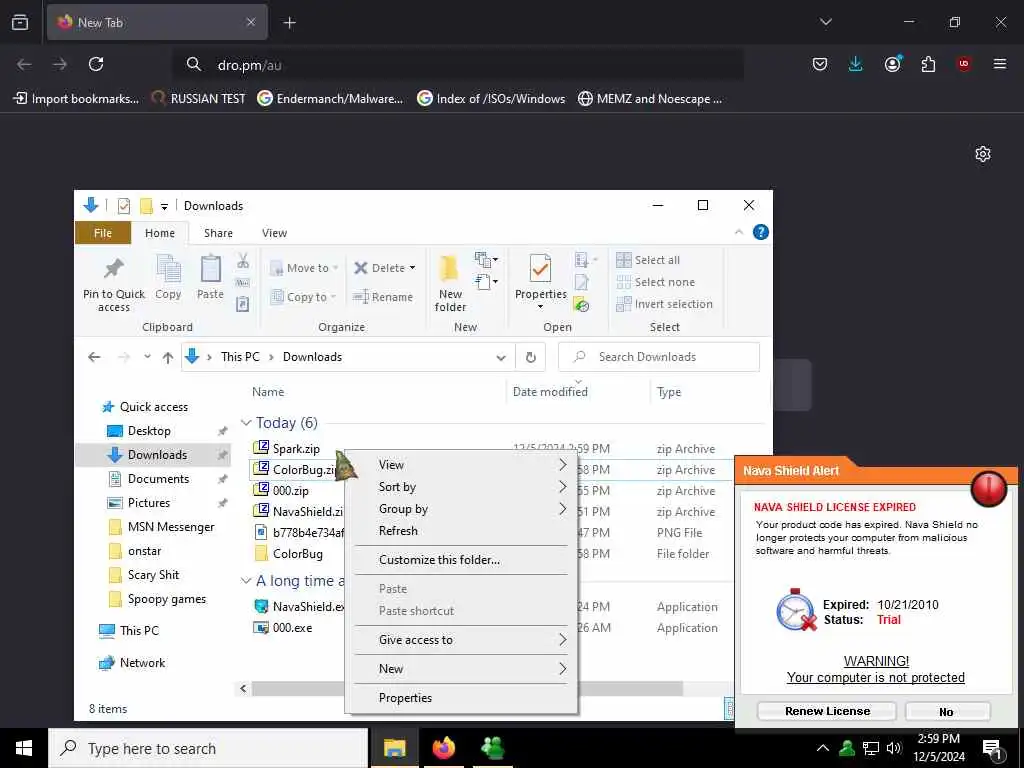
Task: Click the Edit icon in Open group
Action: tap(581, 283)
